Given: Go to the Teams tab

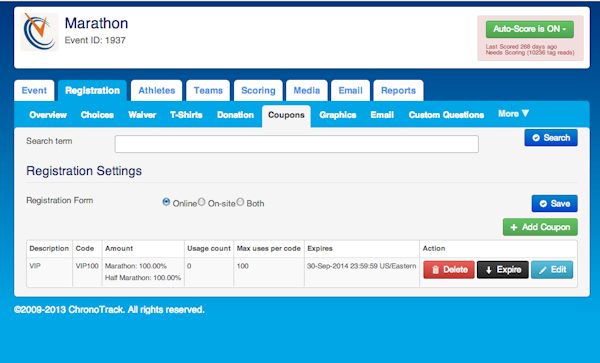Looking at the screenshot, I should (208, 91).
